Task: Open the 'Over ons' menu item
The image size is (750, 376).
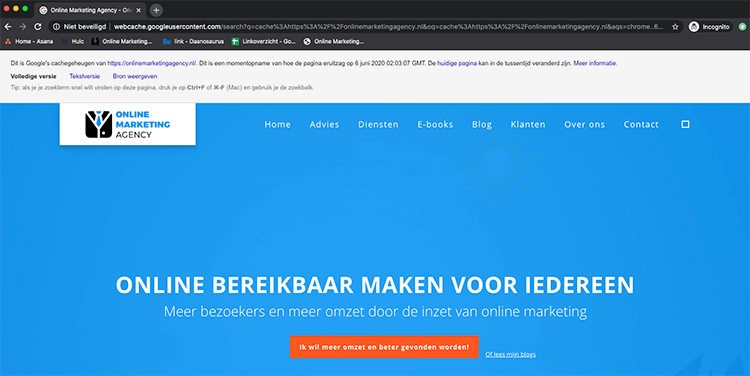Action: point(585,124)
